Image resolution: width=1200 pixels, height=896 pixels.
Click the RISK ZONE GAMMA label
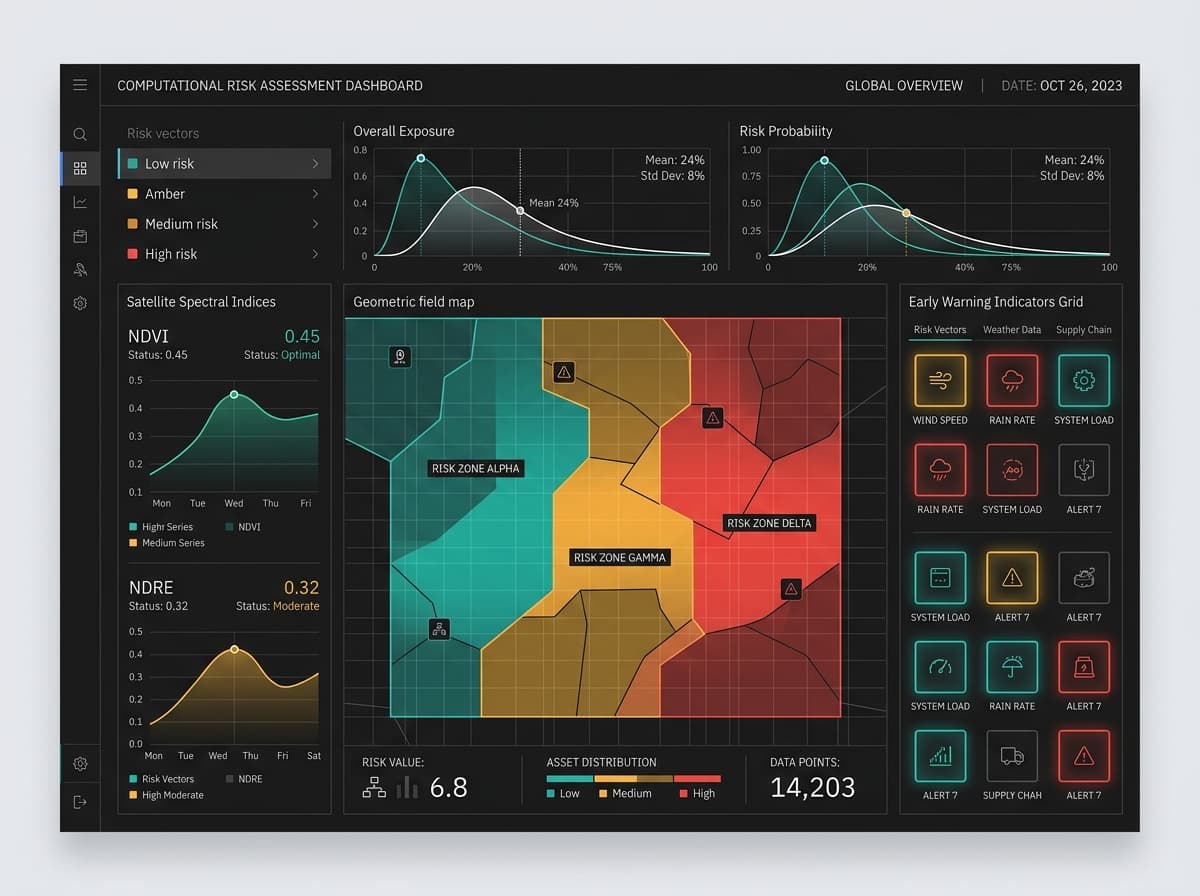pos(619,557)
